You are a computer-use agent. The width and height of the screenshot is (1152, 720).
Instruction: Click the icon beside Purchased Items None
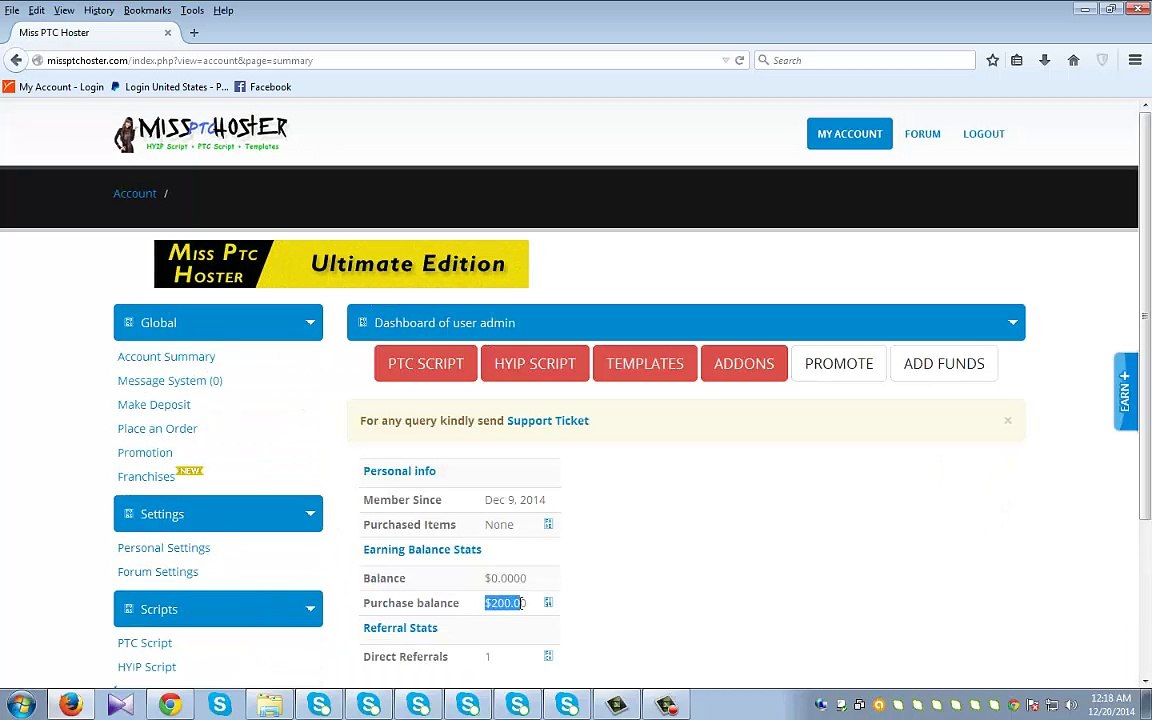(548, 524)
